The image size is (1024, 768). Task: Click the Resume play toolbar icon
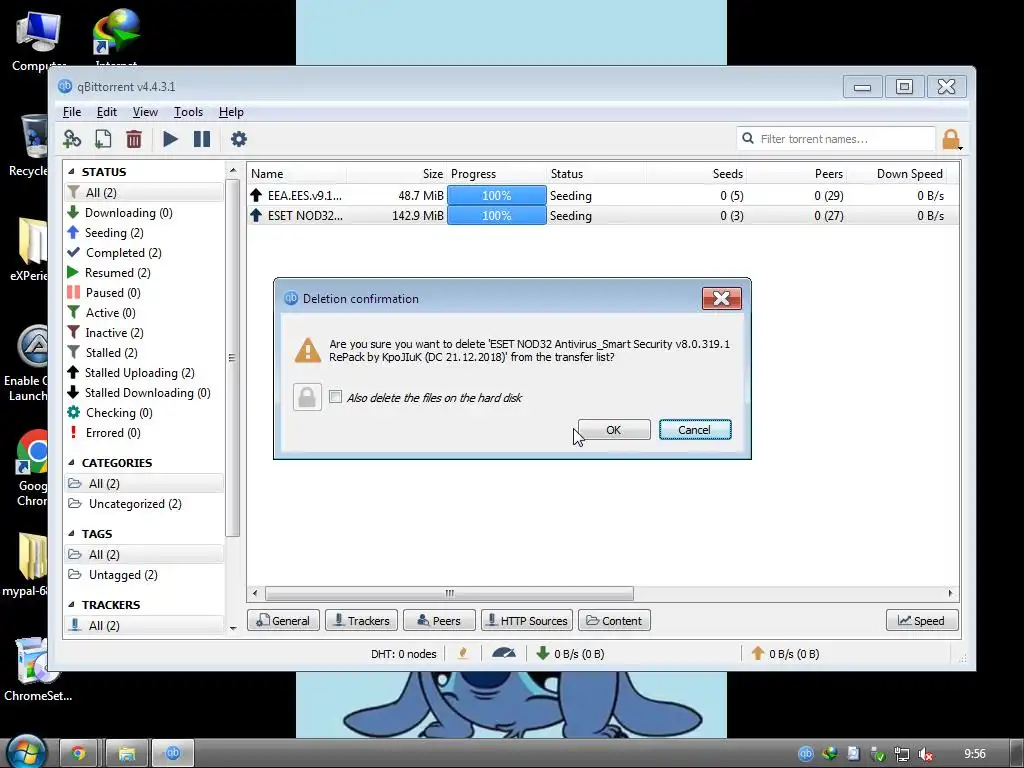(170, 139)
